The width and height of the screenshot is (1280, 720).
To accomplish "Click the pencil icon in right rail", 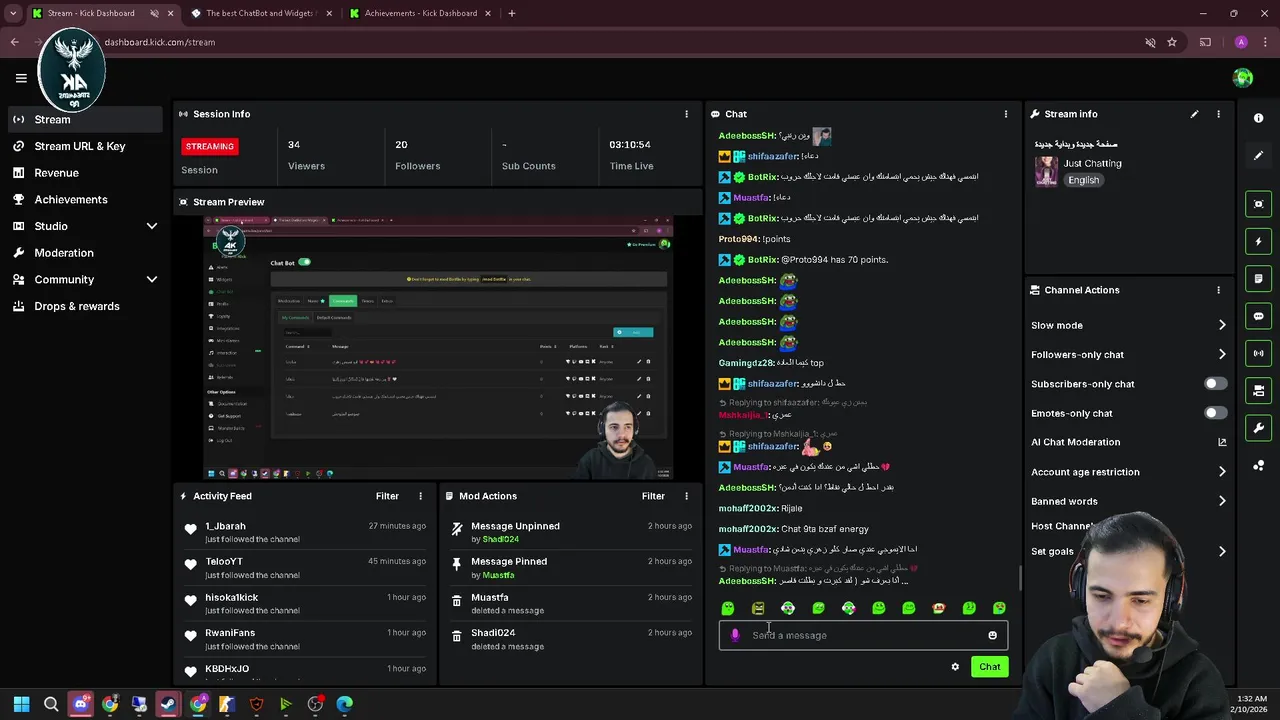I will point(1258,156).
